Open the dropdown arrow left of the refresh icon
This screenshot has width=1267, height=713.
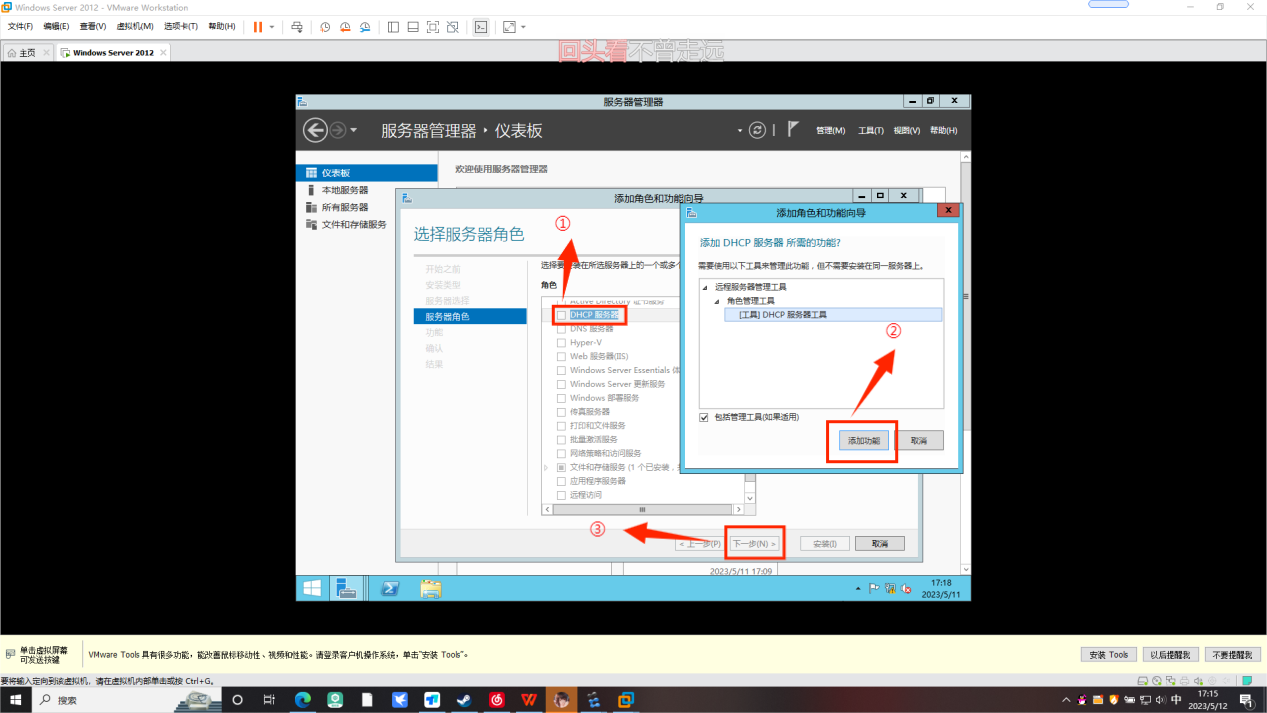740,131
